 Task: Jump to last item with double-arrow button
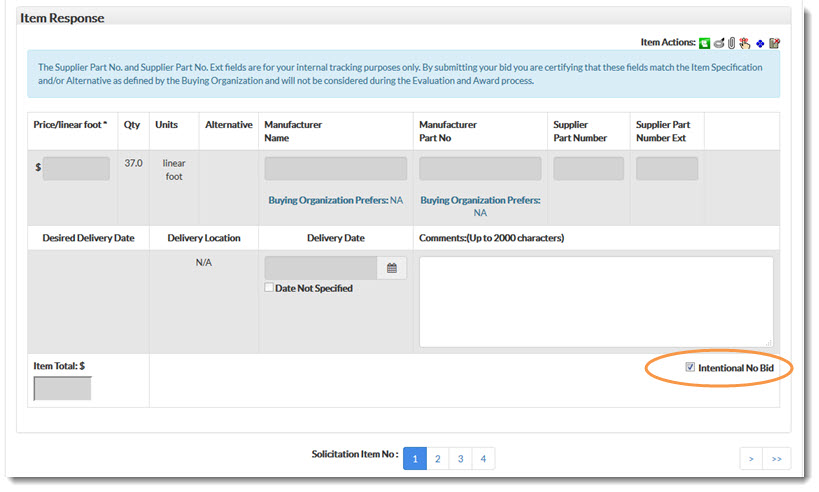point(777,459)
